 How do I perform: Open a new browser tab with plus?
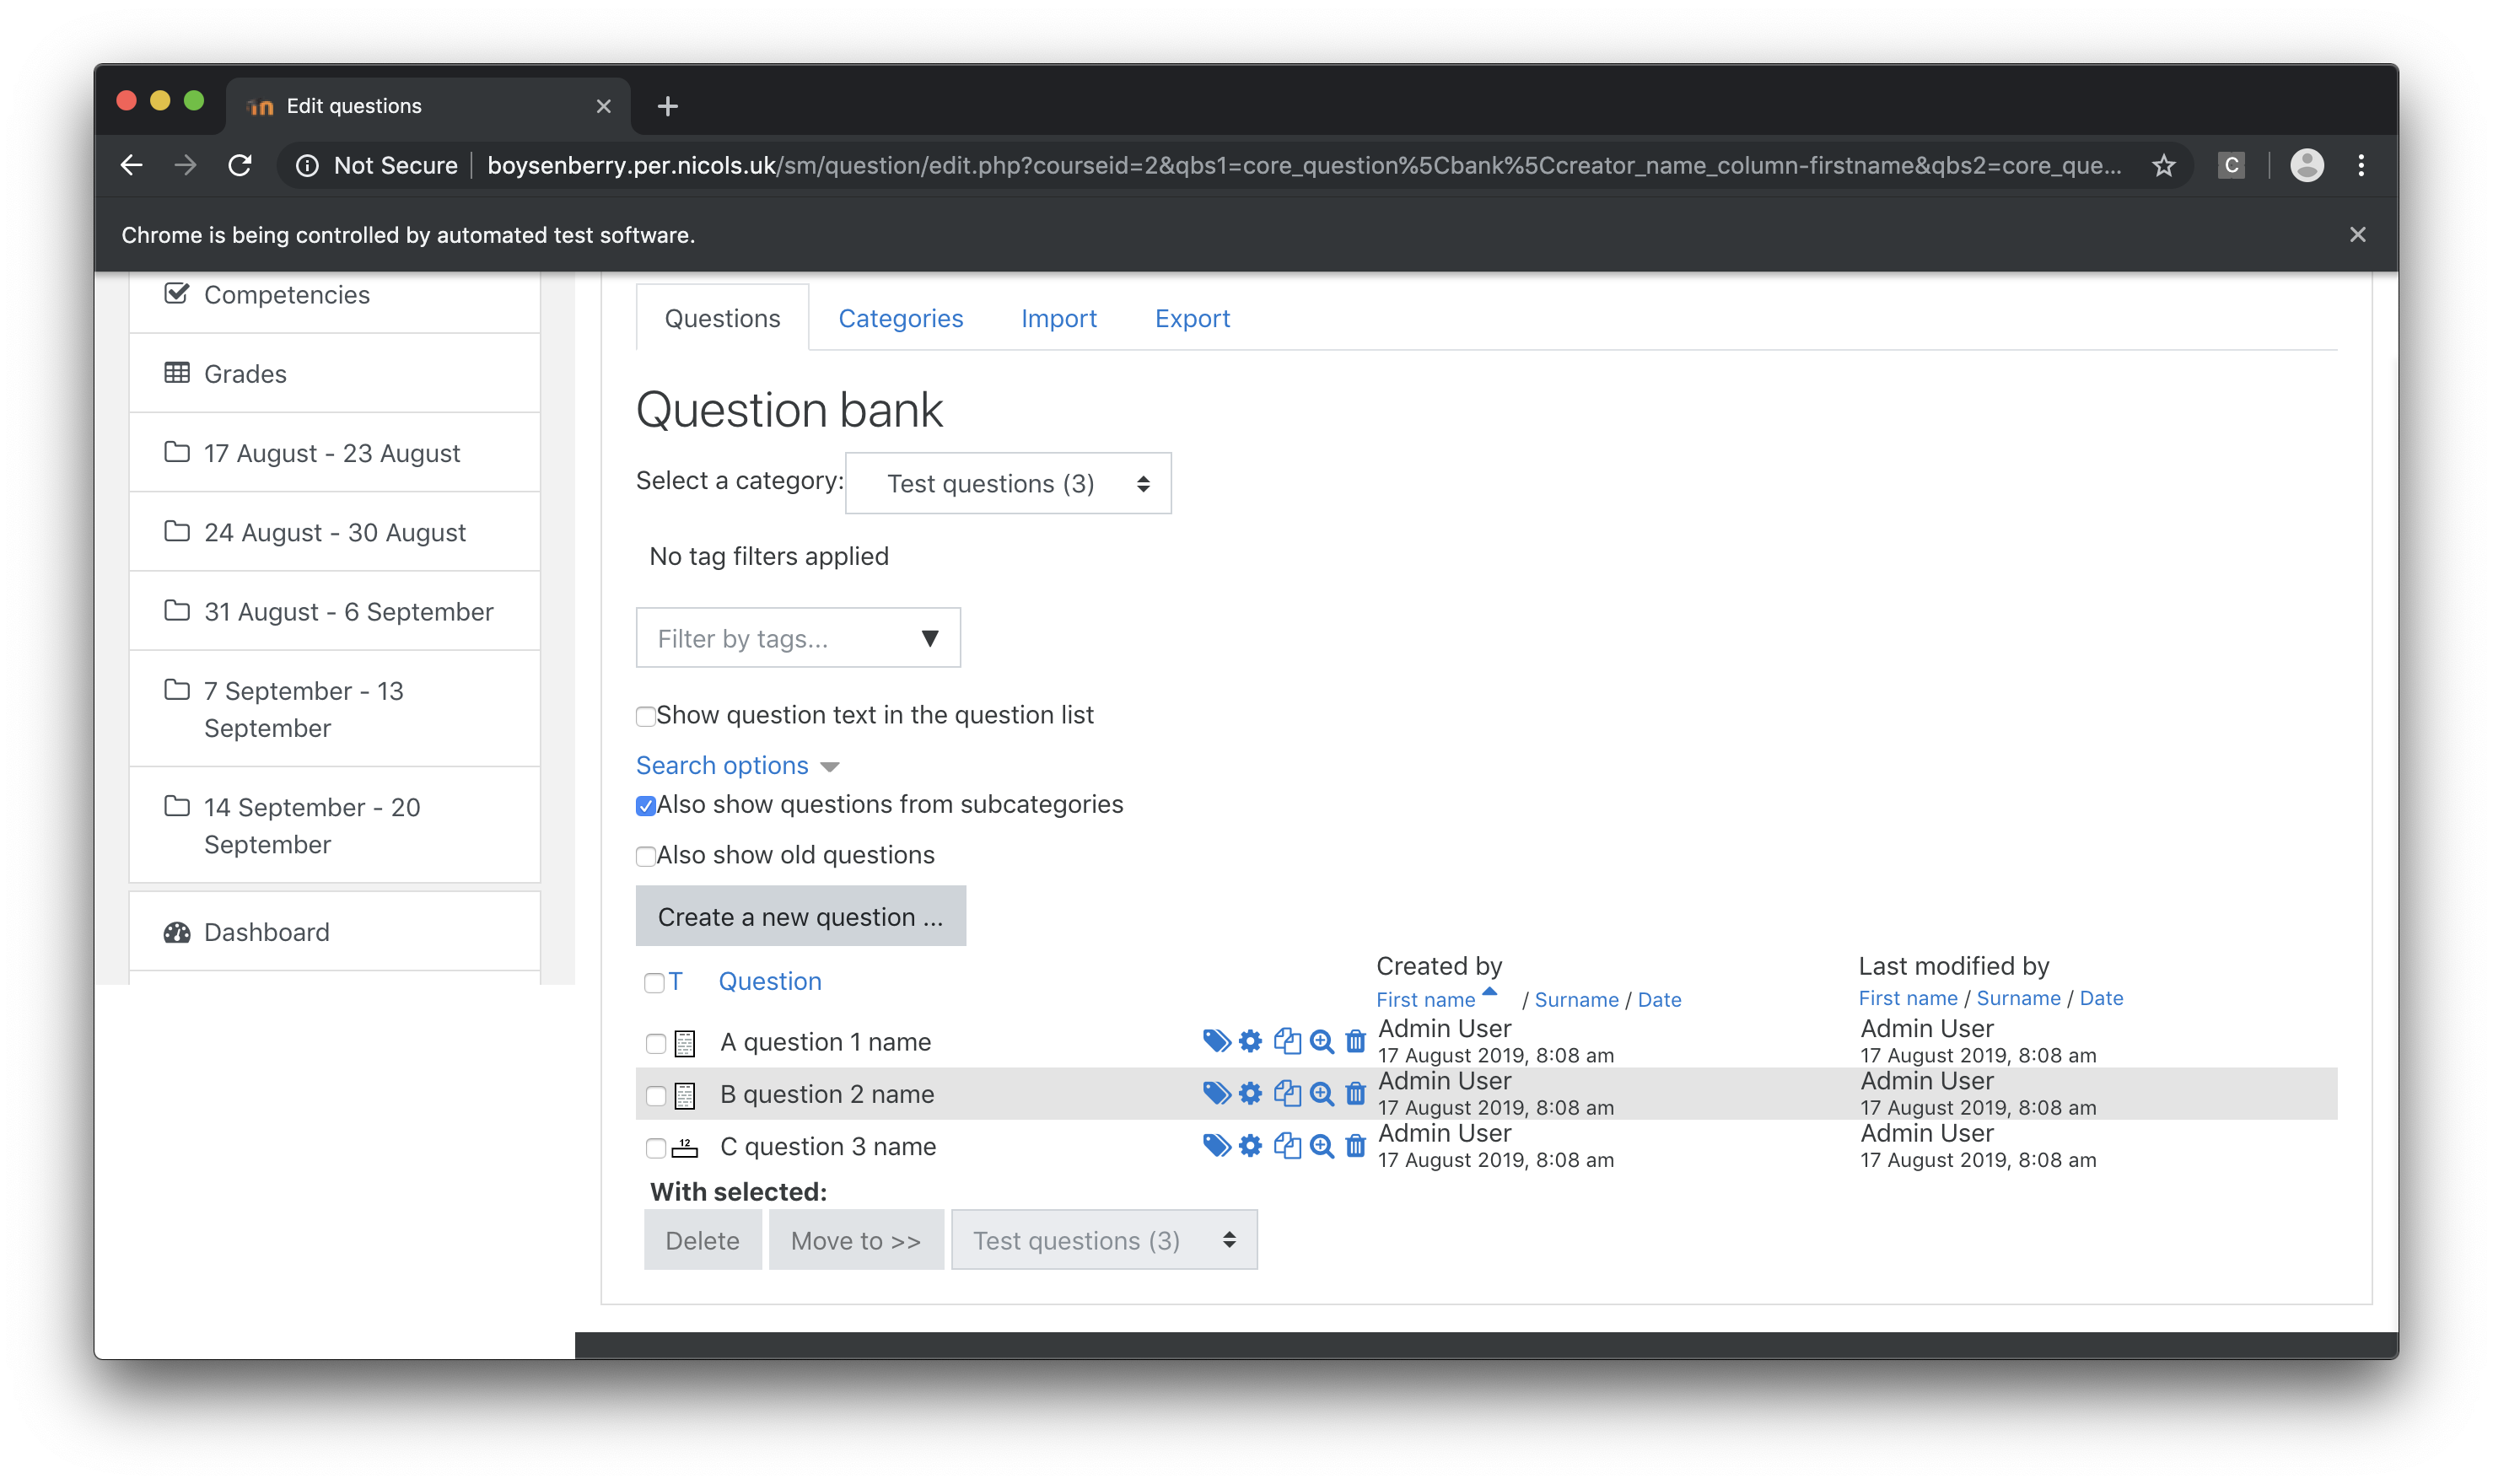click(x=667, y=106)
